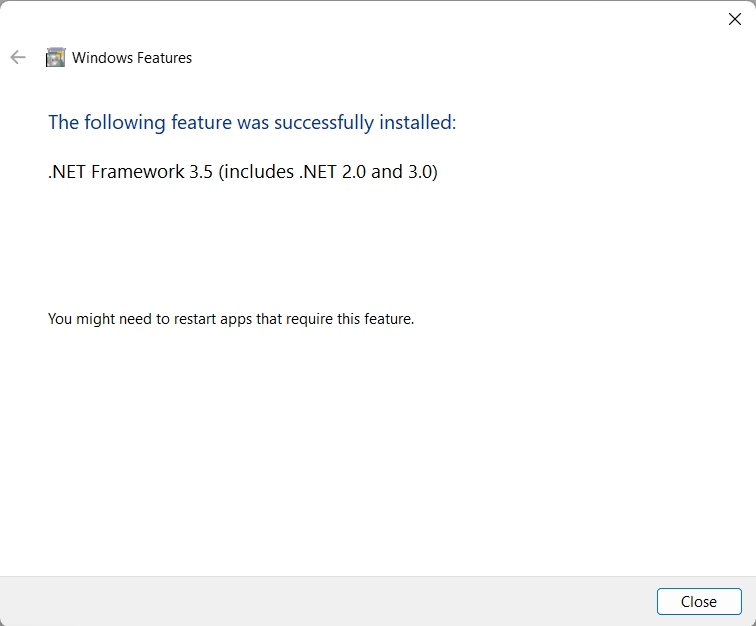The image size is (756, 626).
Task: Click the "successfully installed" heading
Action: pyautogui.click(x=252, y=123)
